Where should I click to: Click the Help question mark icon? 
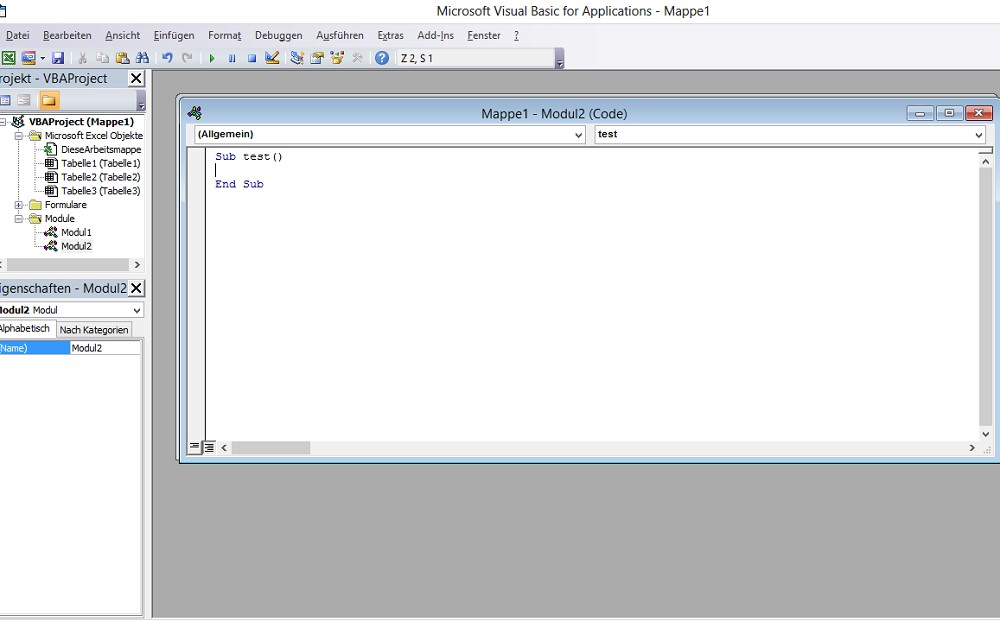coord(381,57)
